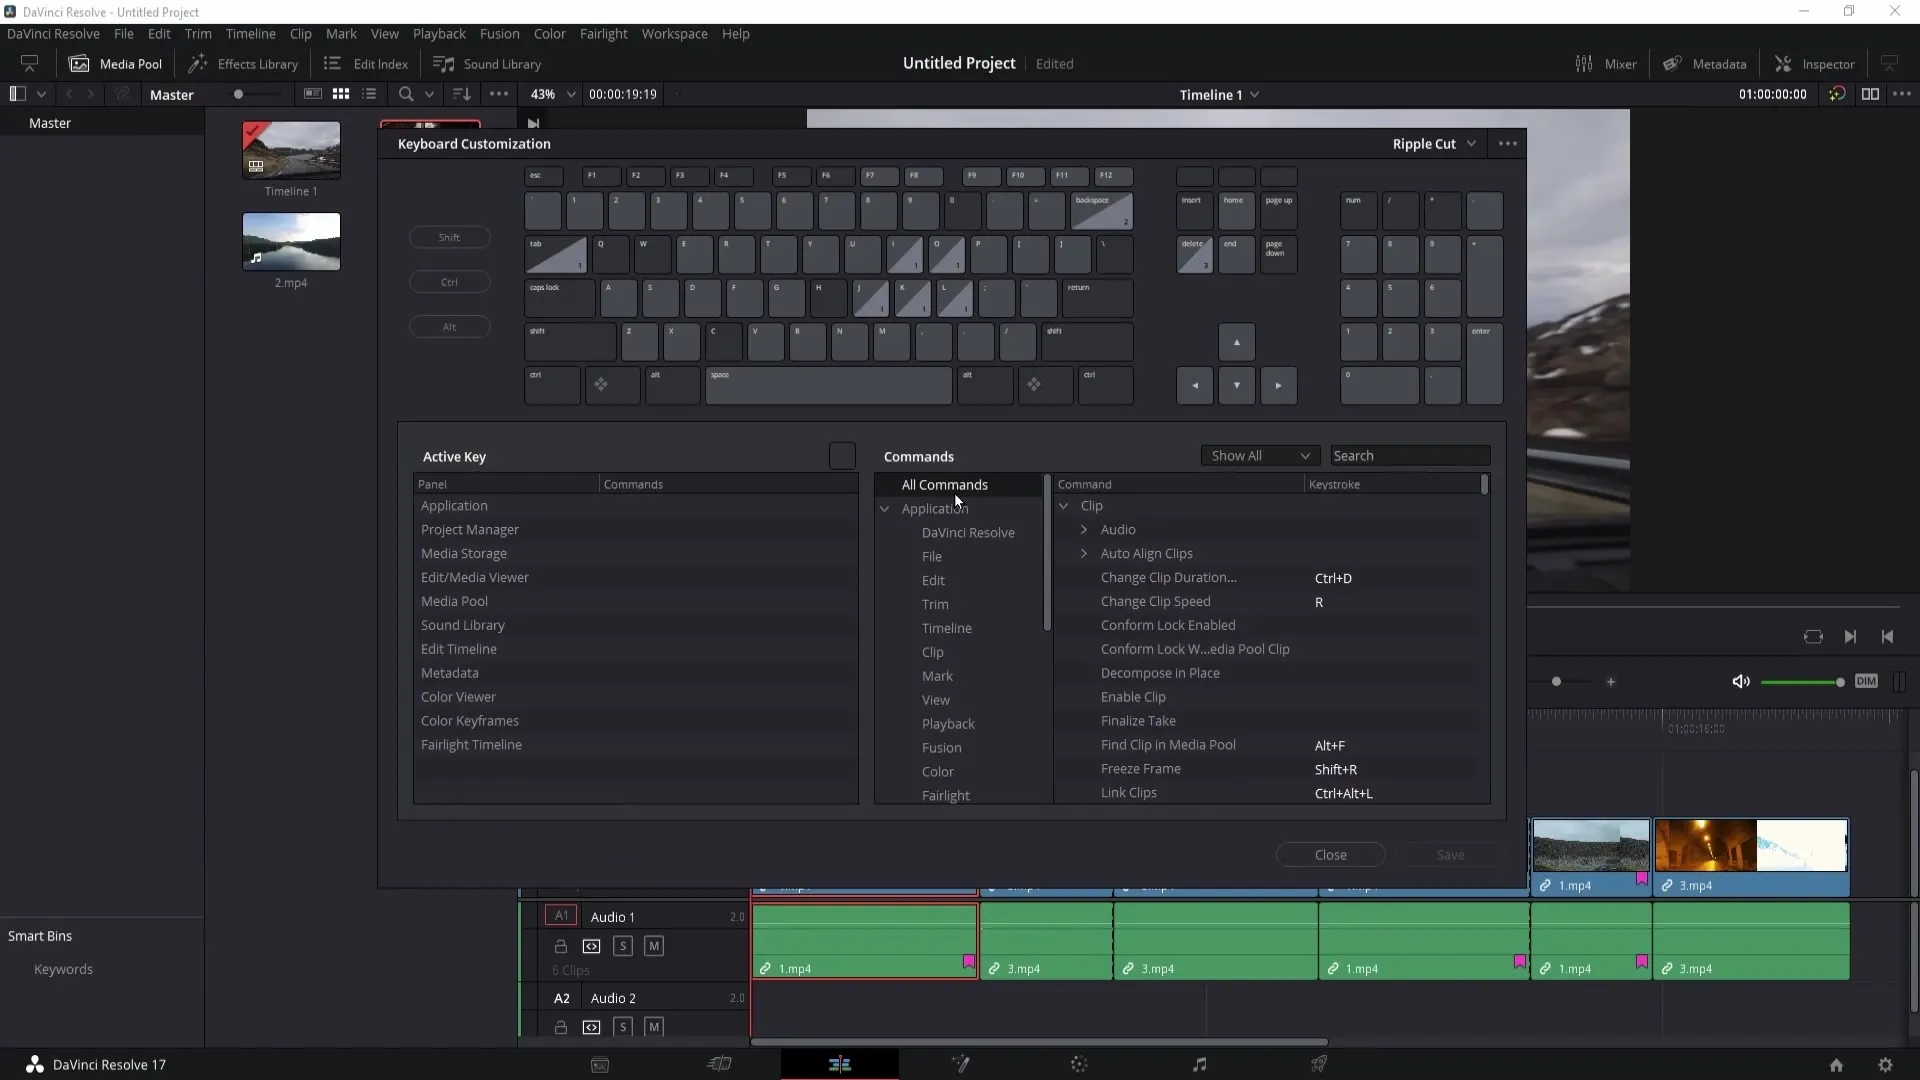The height and width of the screenshot is (1080, 1920).
Task: Toggle Ctrl modifier key on keyboard
Action: tap(448, 282)
